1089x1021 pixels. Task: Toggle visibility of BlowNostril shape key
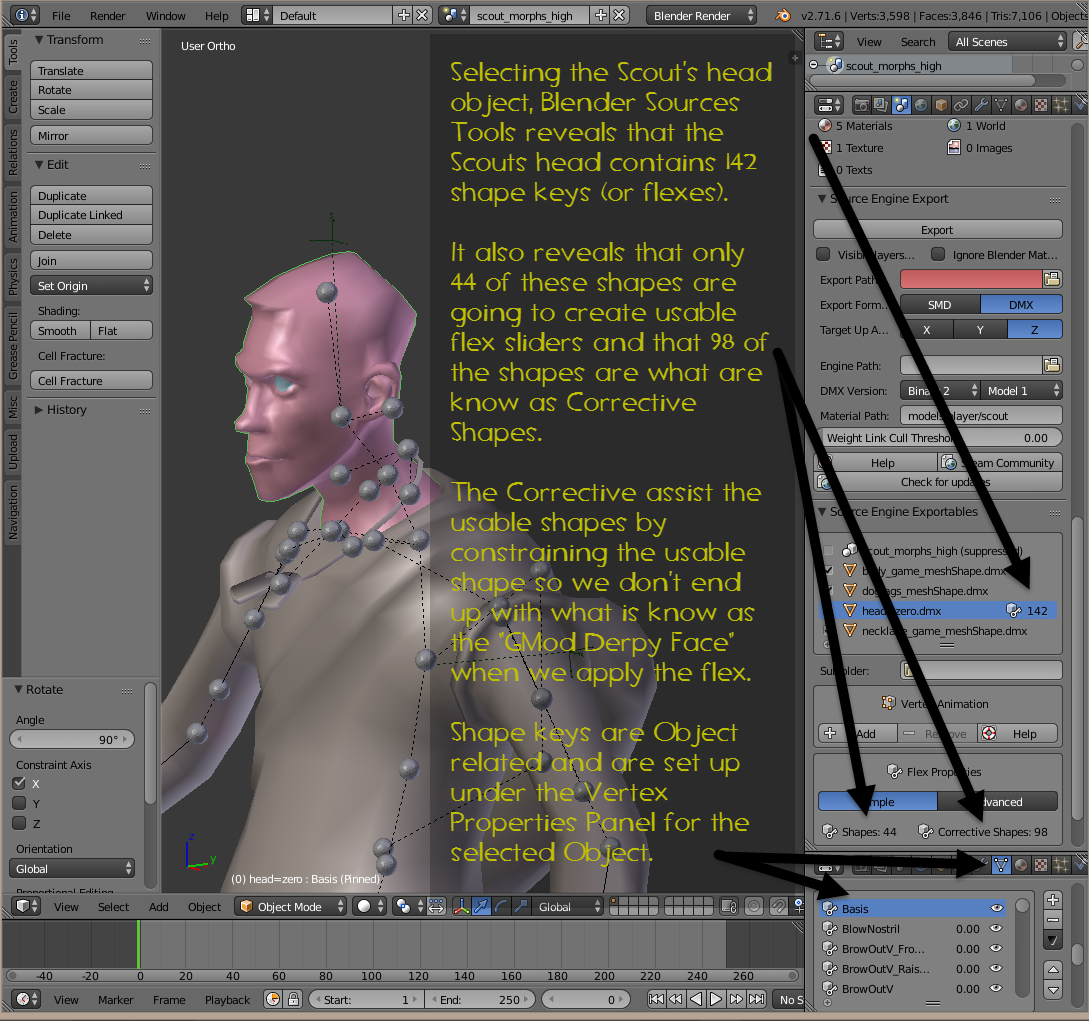point(997,929)
